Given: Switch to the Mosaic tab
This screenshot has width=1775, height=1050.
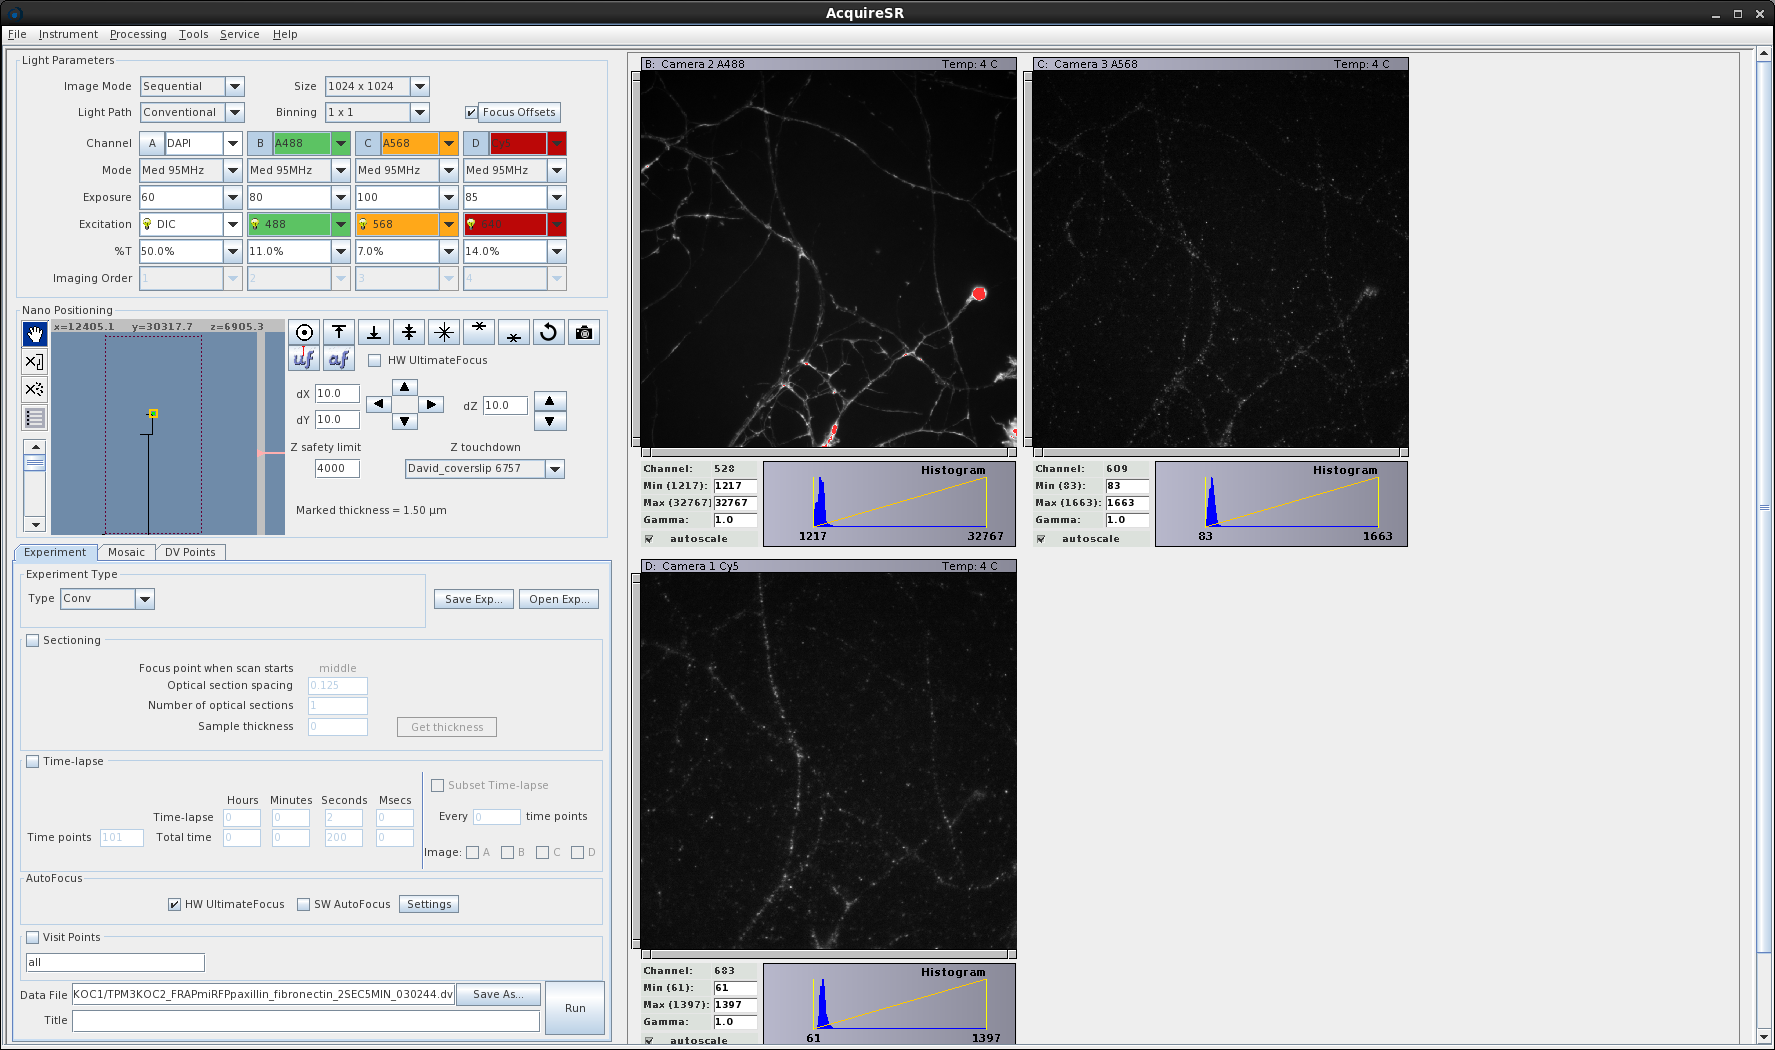Looking at the screenshot, I should (126, 552).
